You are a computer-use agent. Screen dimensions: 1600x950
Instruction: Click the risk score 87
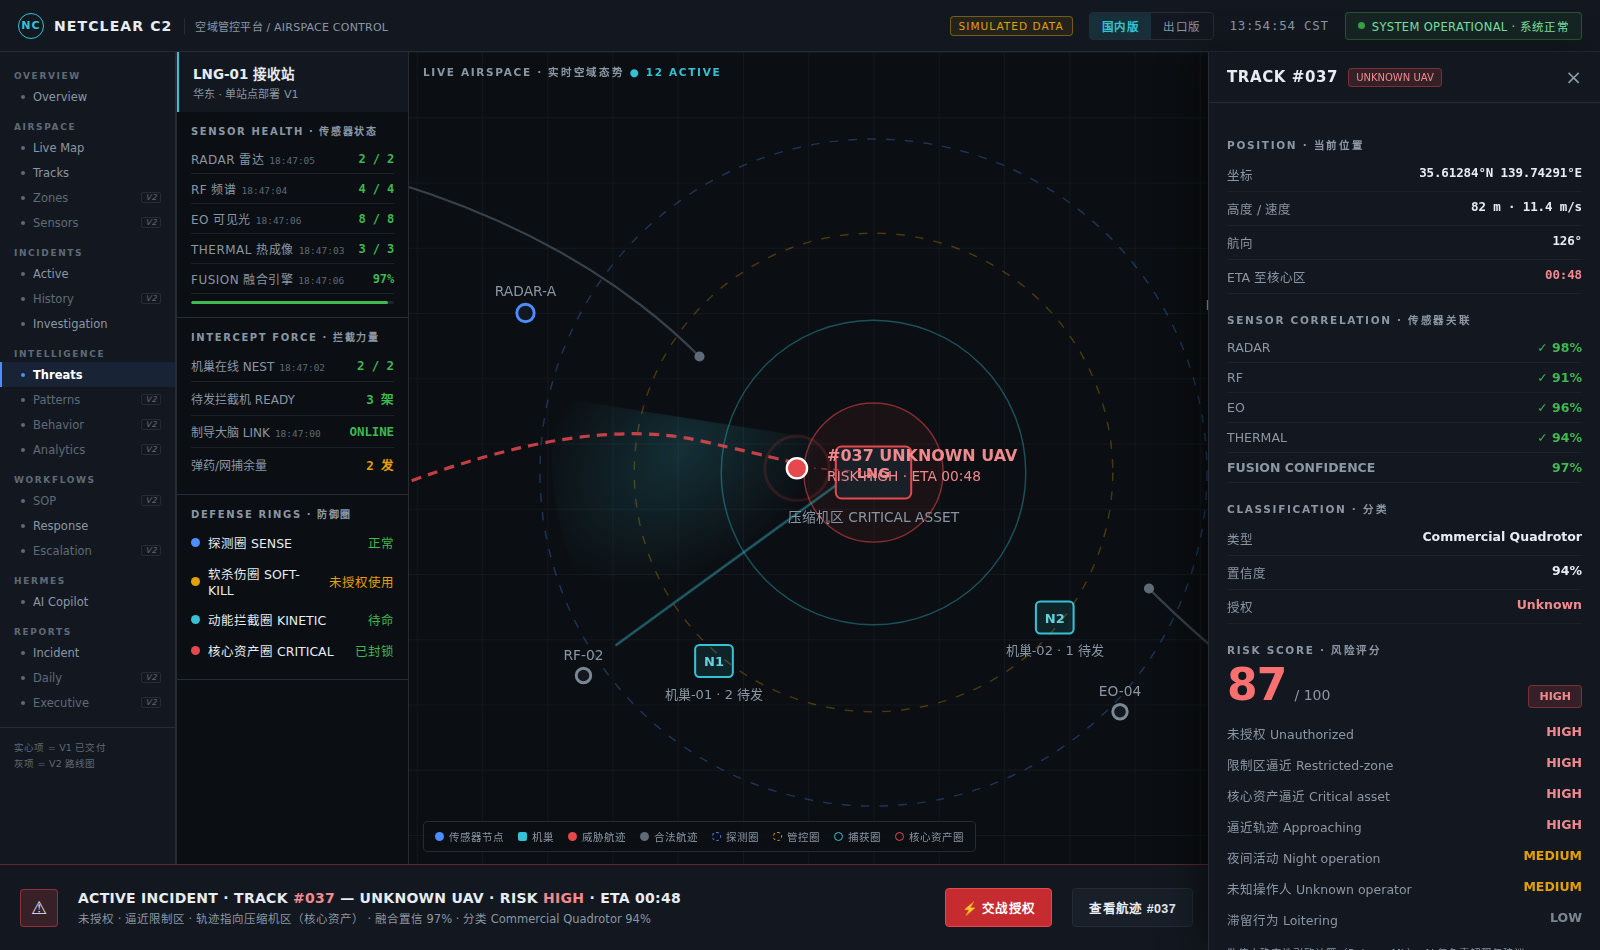pos(1256,685)
